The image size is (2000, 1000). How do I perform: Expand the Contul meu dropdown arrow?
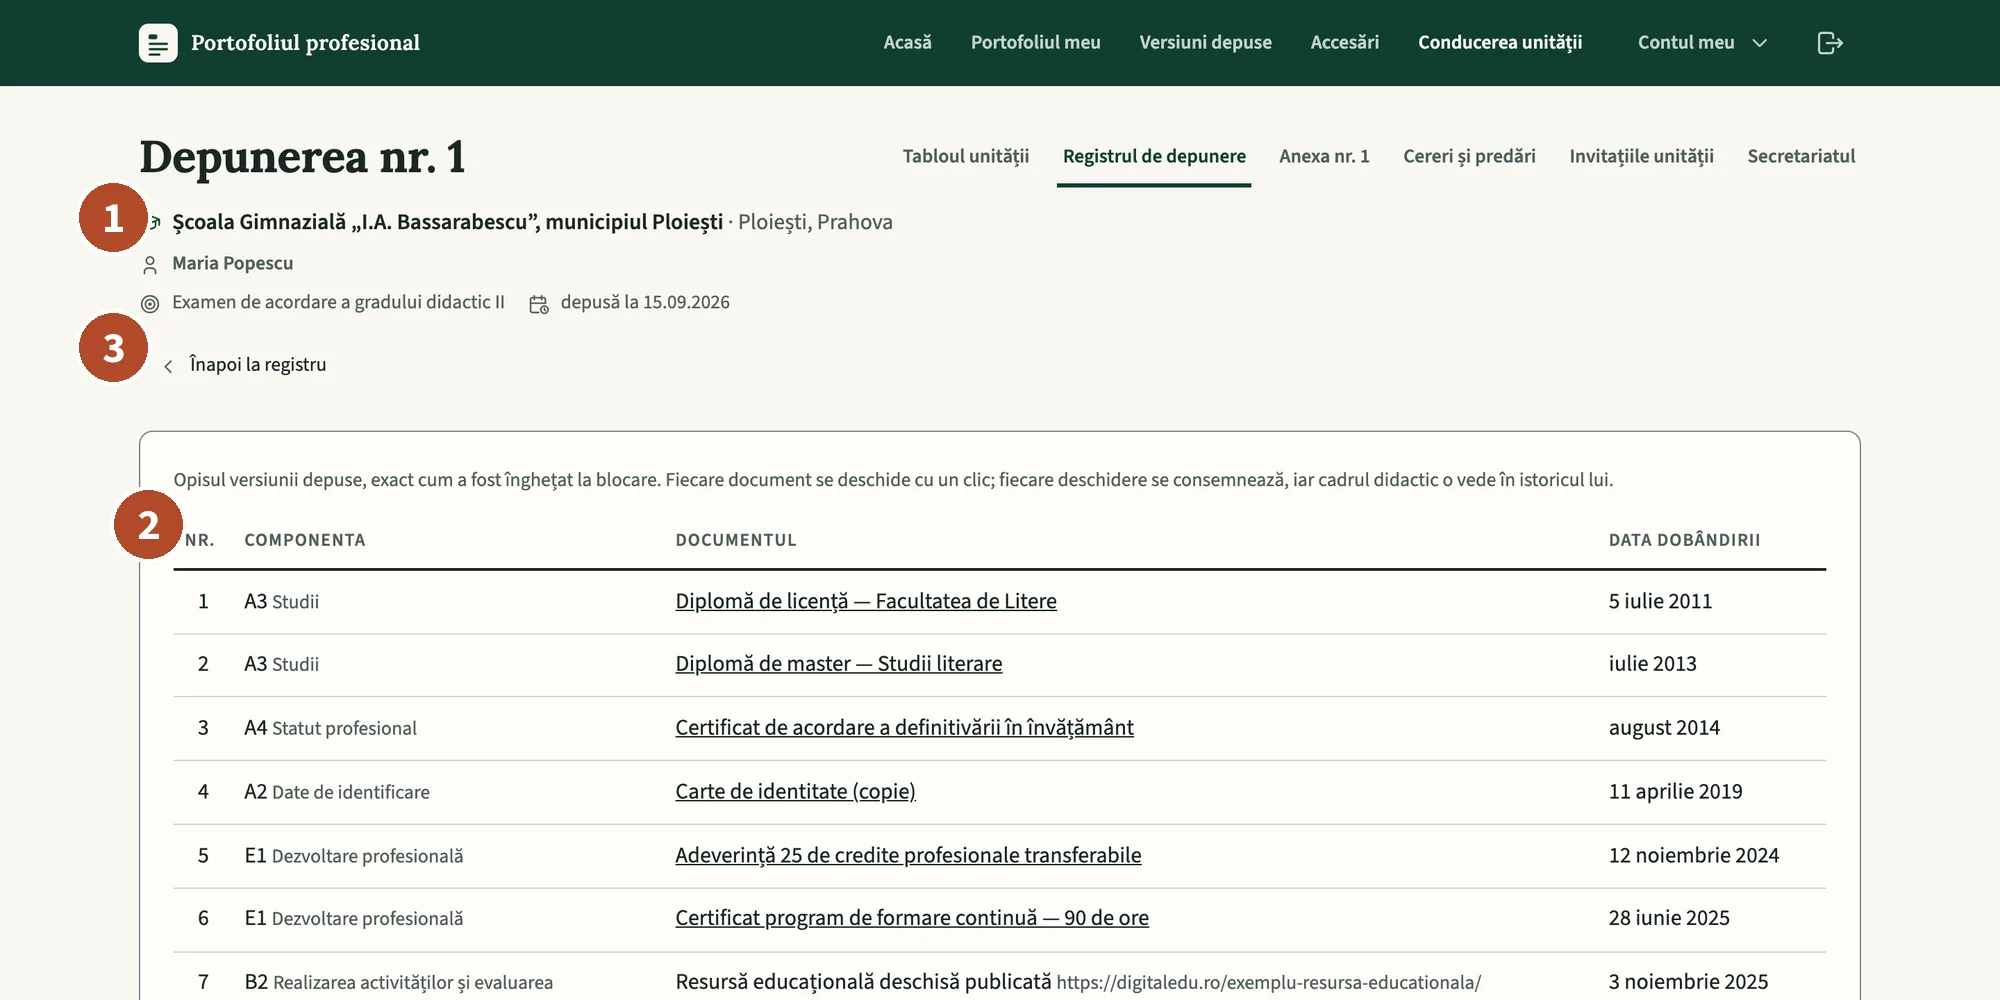pyautogui.click(x=1760, y=43)
